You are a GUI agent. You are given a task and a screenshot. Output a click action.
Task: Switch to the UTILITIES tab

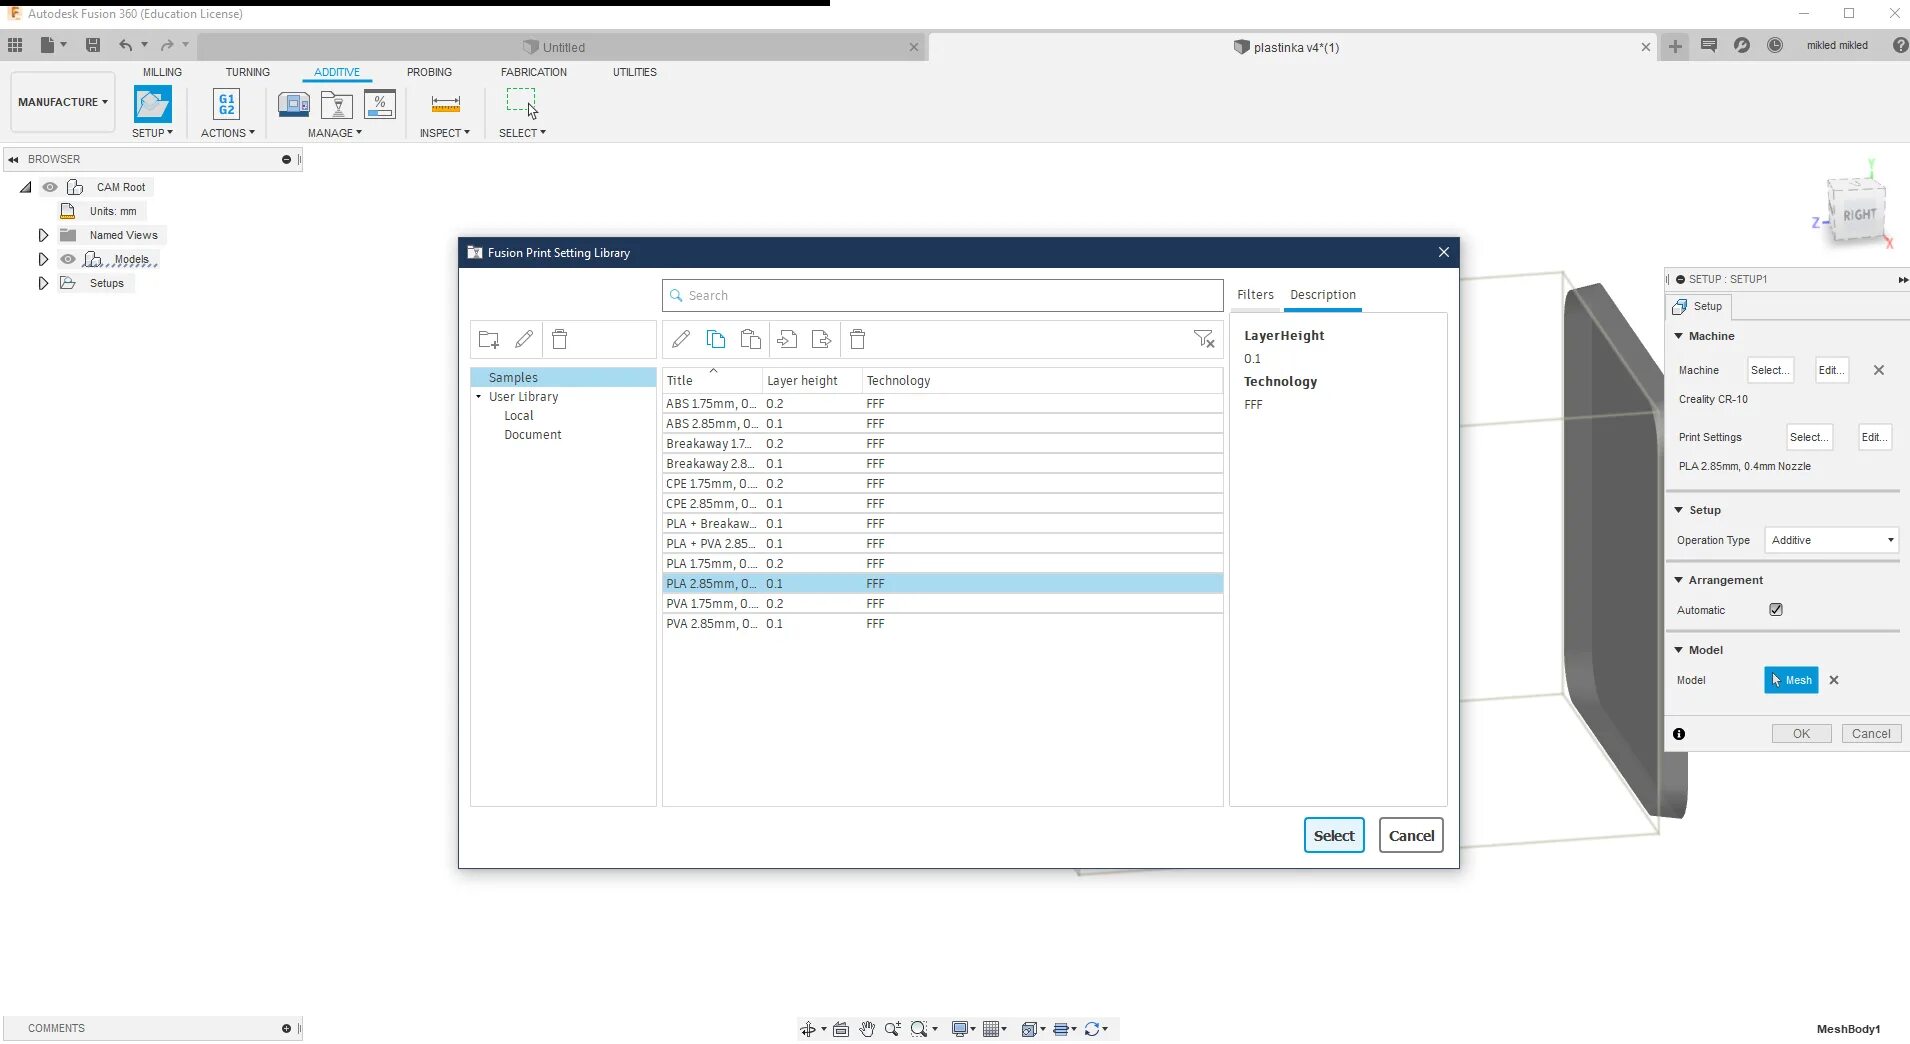click(x=635, y=72)
